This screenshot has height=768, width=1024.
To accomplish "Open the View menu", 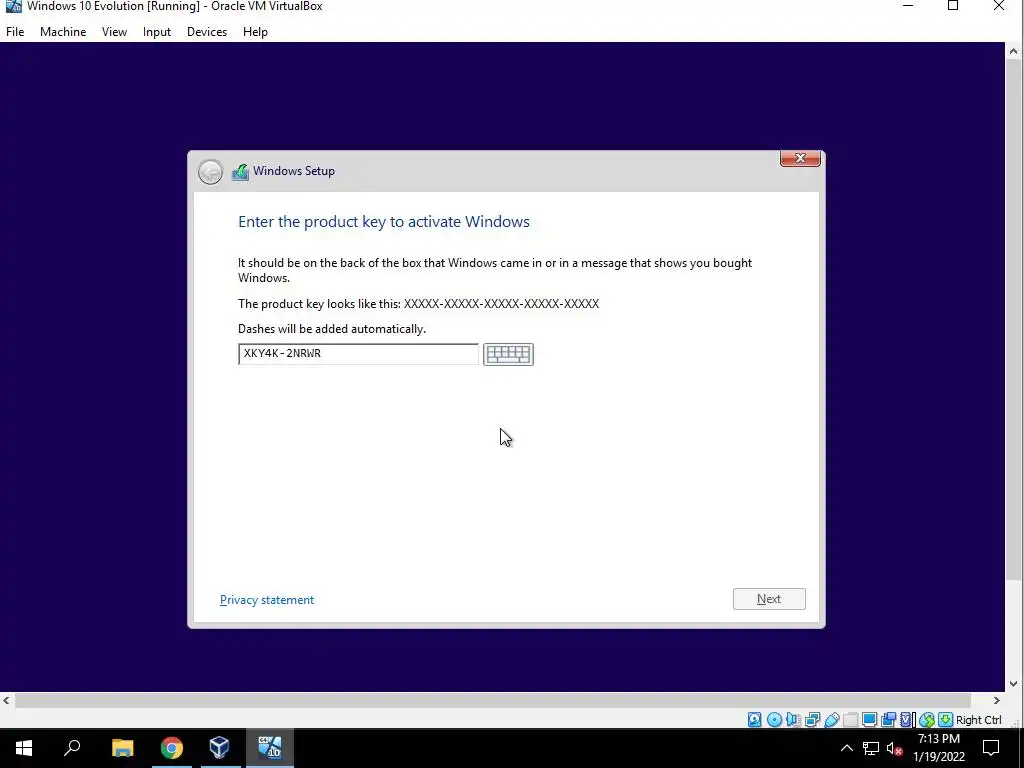I will coord(114,32).
